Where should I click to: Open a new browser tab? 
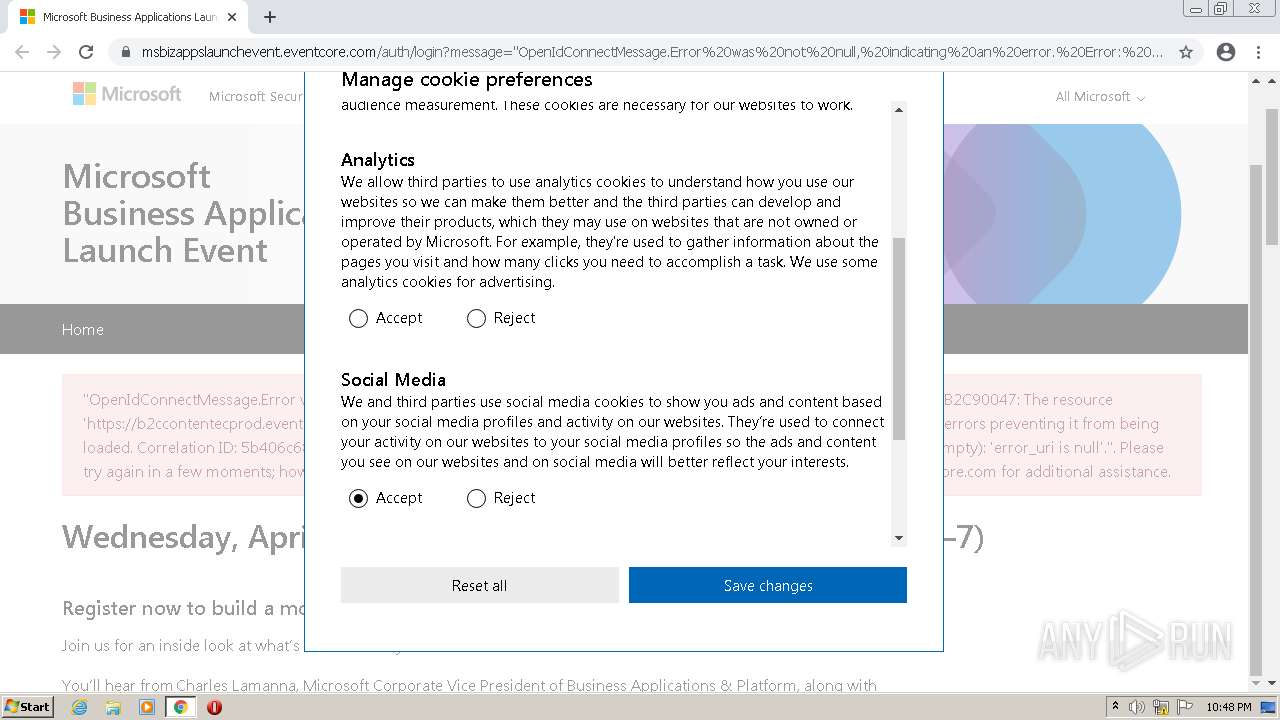click(270, 17)
